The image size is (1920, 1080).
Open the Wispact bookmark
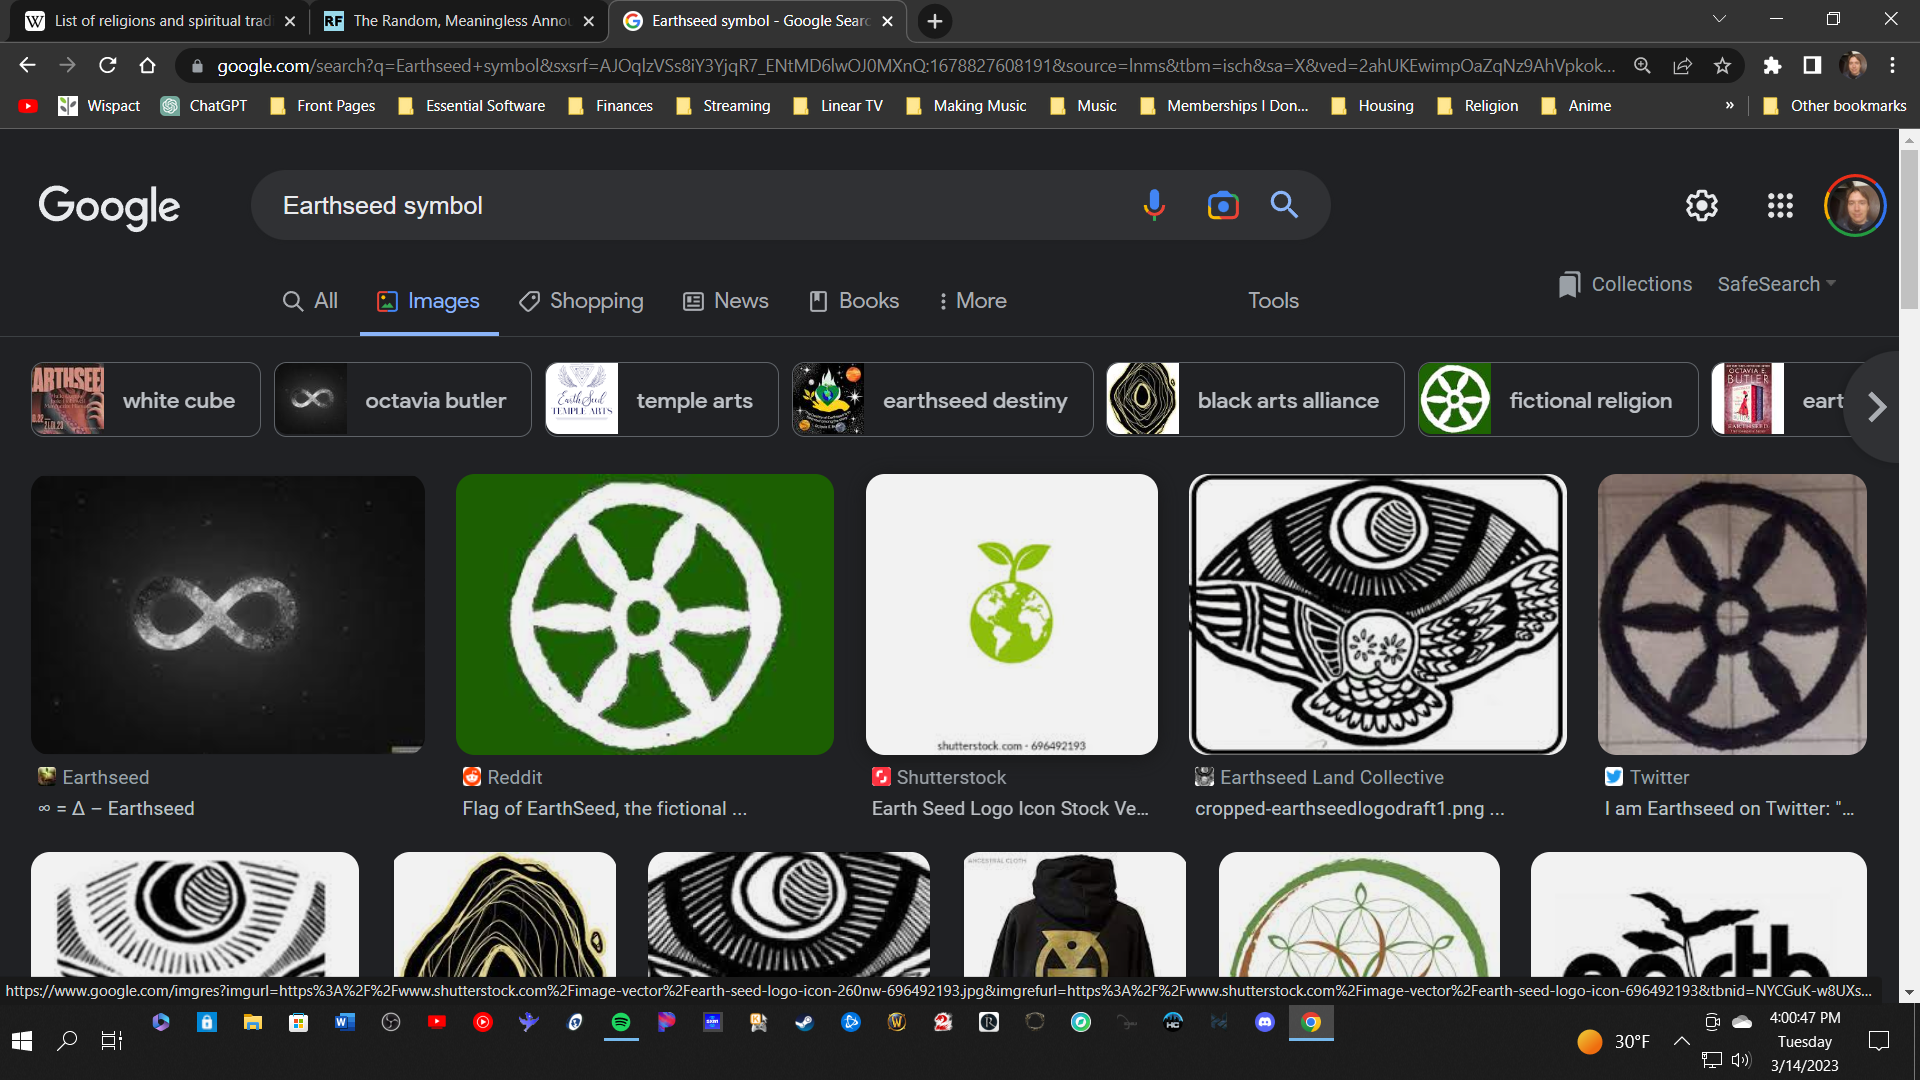99,106
